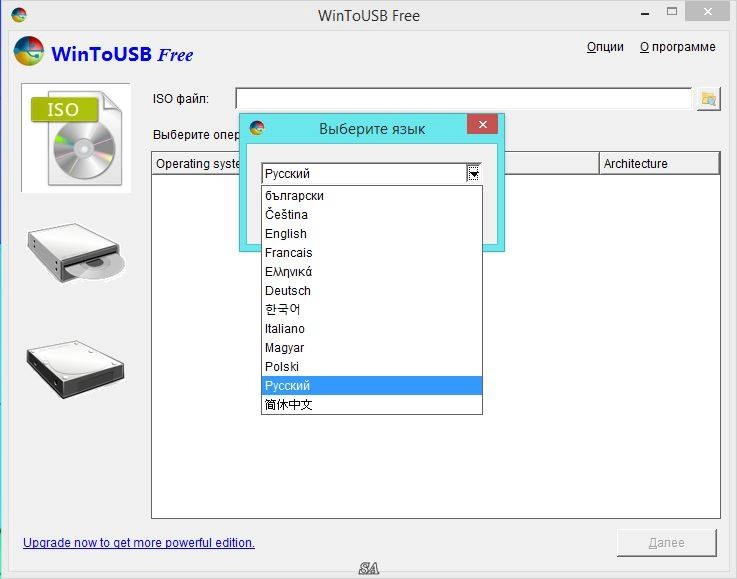Maximize the WinToUSB Free window
This screenshot has height=579, width=737.
coord(672,12)
